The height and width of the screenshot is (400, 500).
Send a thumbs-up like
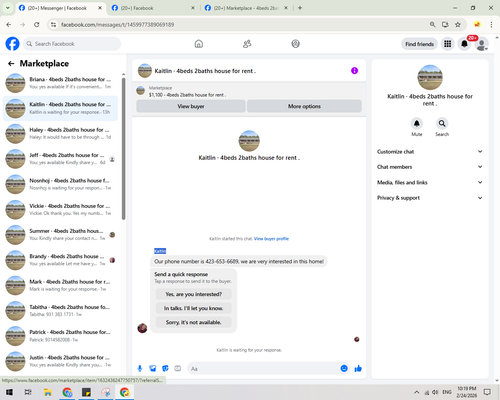pos(358,368)
